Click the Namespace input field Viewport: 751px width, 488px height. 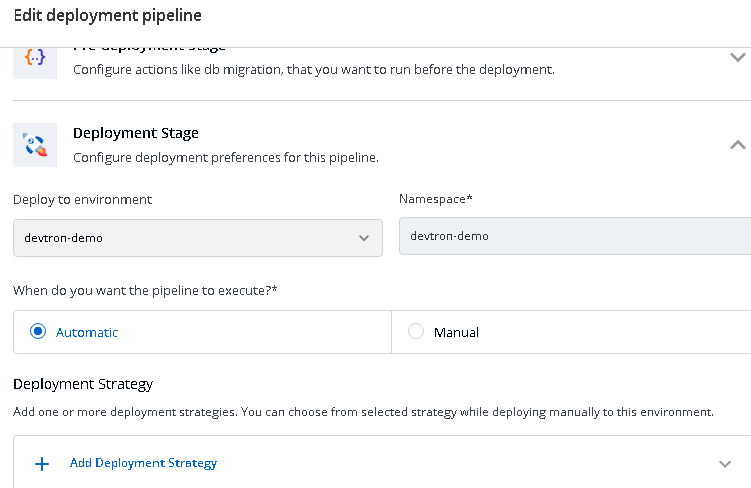[574, 236]
